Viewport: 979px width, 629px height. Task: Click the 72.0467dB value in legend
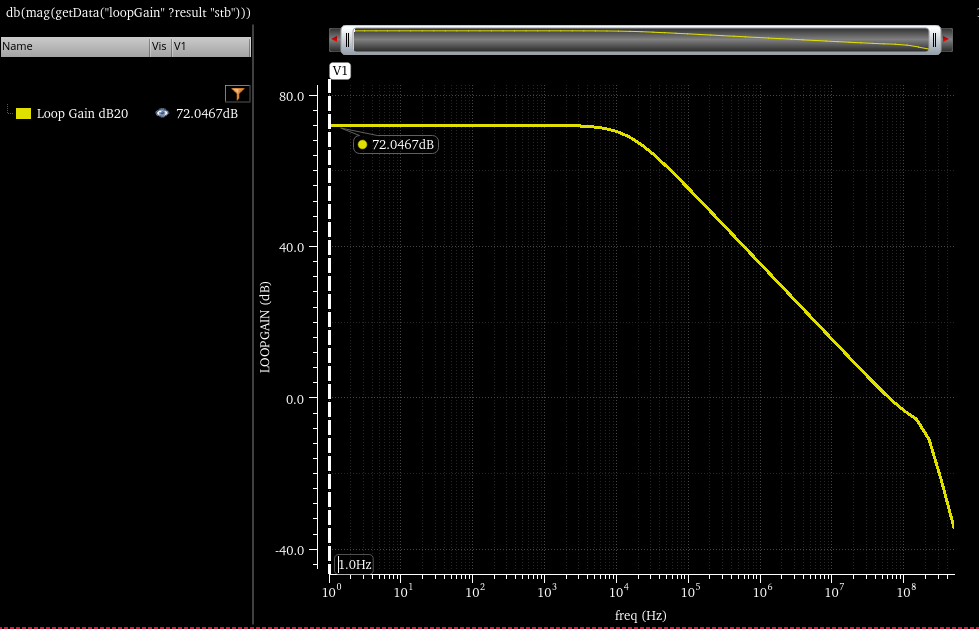(207, 113)
